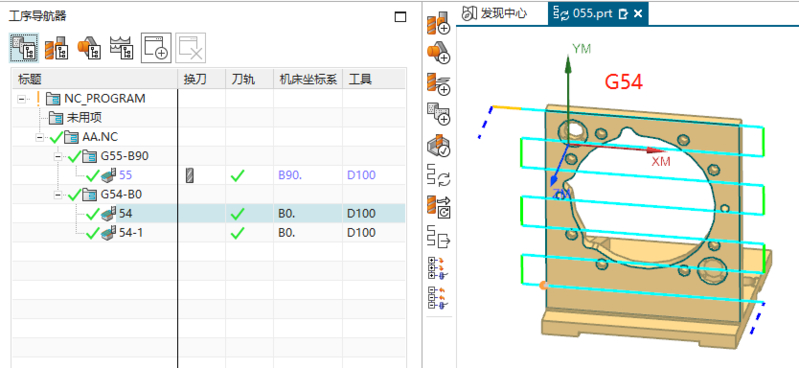The height and width of the screenshot is (368, 799).
Task: Click Expand All tree icon
Action: tap(439, 268)
